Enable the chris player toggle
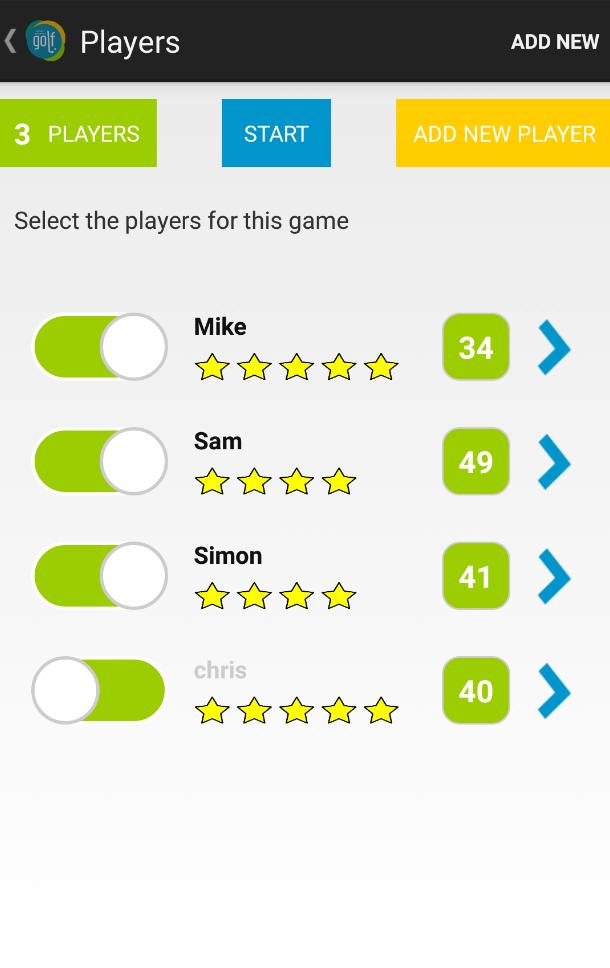 click(x=99, y=690)
